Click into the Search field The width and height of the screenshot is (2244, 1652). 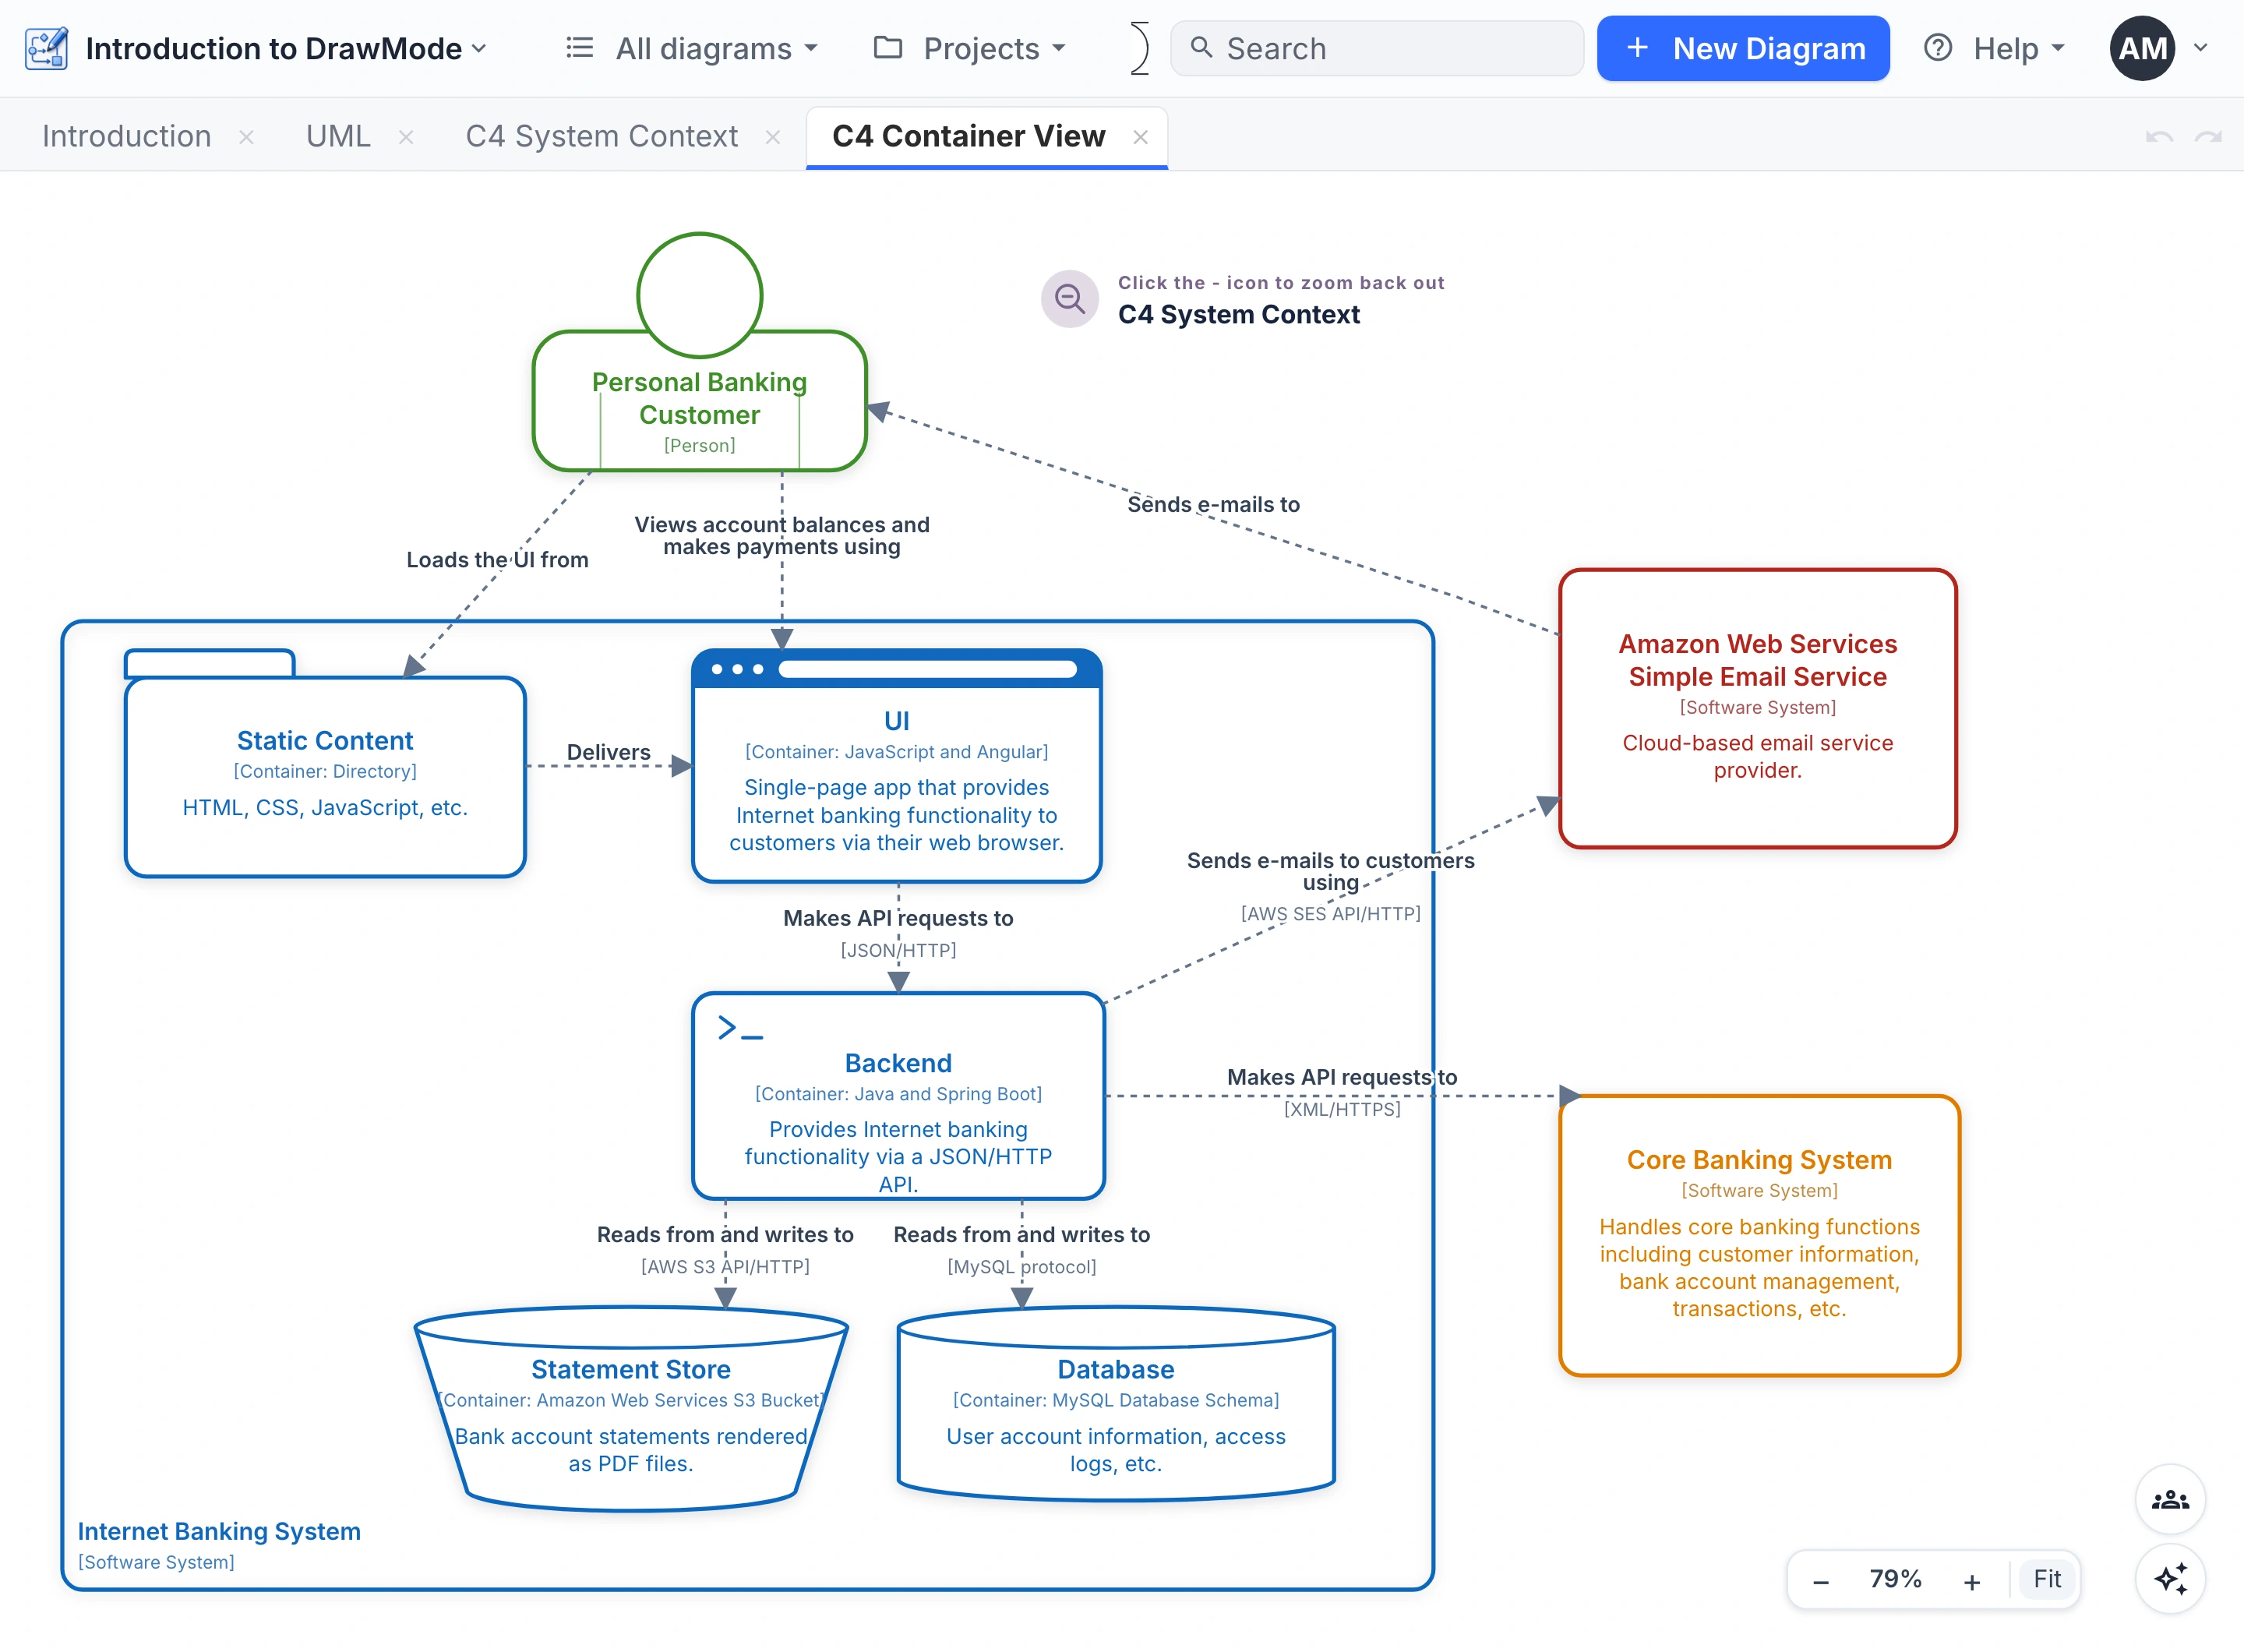[1376, 48]
